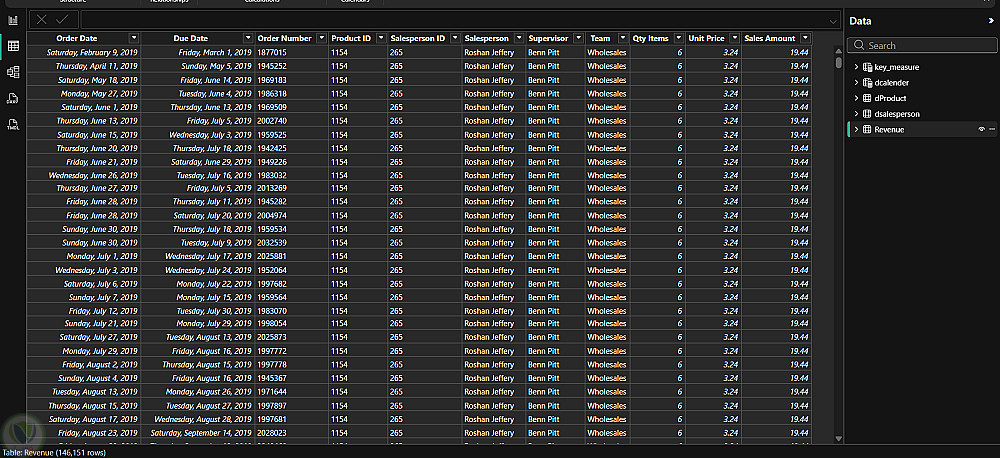Open the Table view sidebar icon
1000x458 pixels.
pos(13,46)
